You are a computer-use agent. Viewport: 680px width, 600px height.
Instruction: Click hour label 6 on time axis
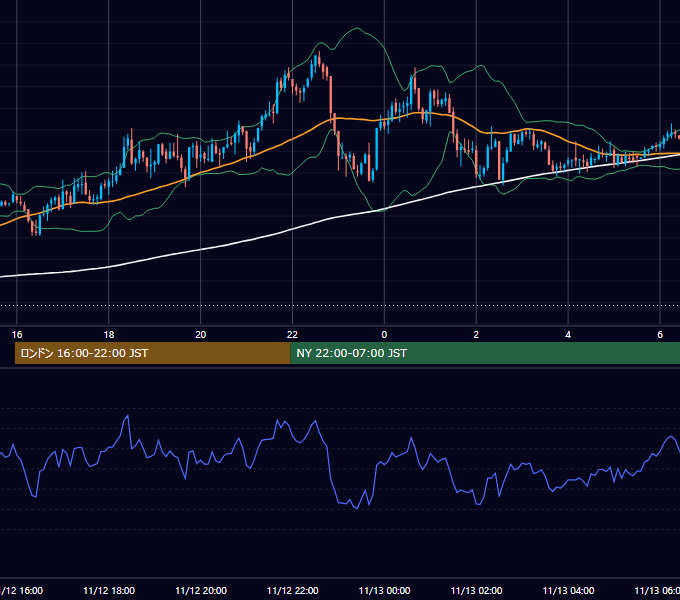660,335
